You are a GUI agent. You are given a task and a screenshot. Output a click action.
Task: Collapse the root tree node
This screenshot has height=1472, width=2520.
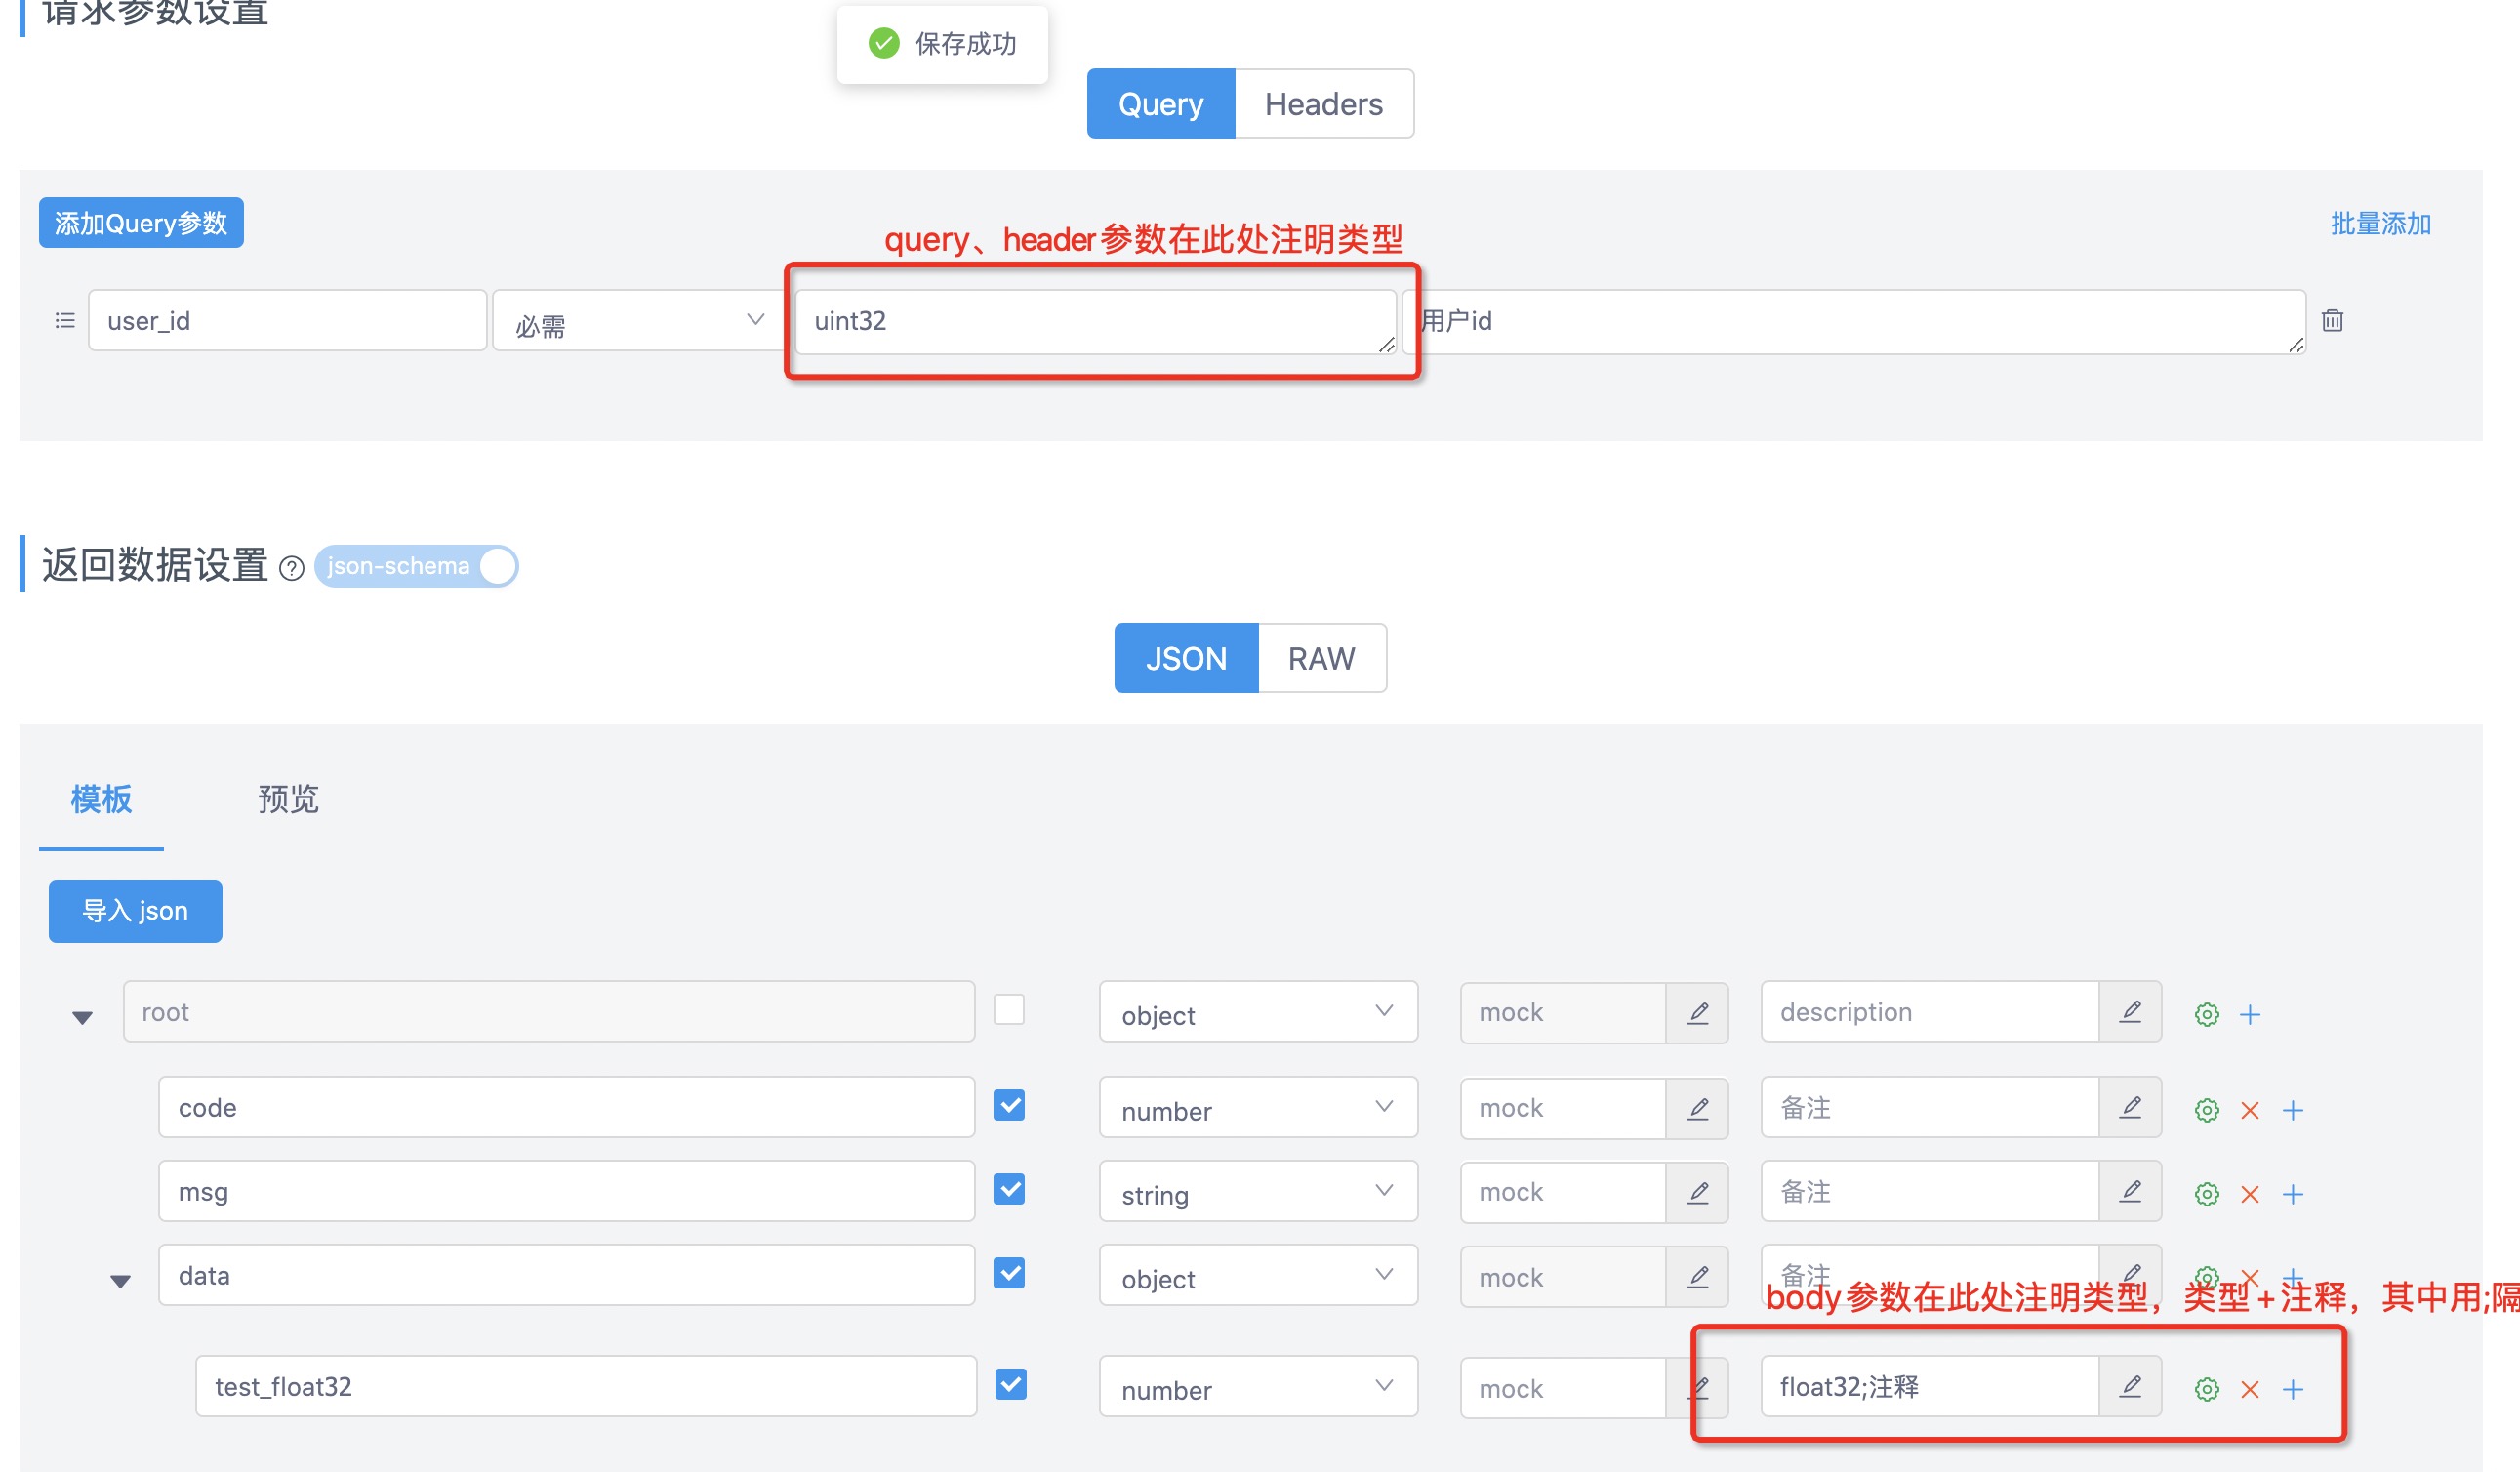pyautogui.click(x=83, y=1018)
